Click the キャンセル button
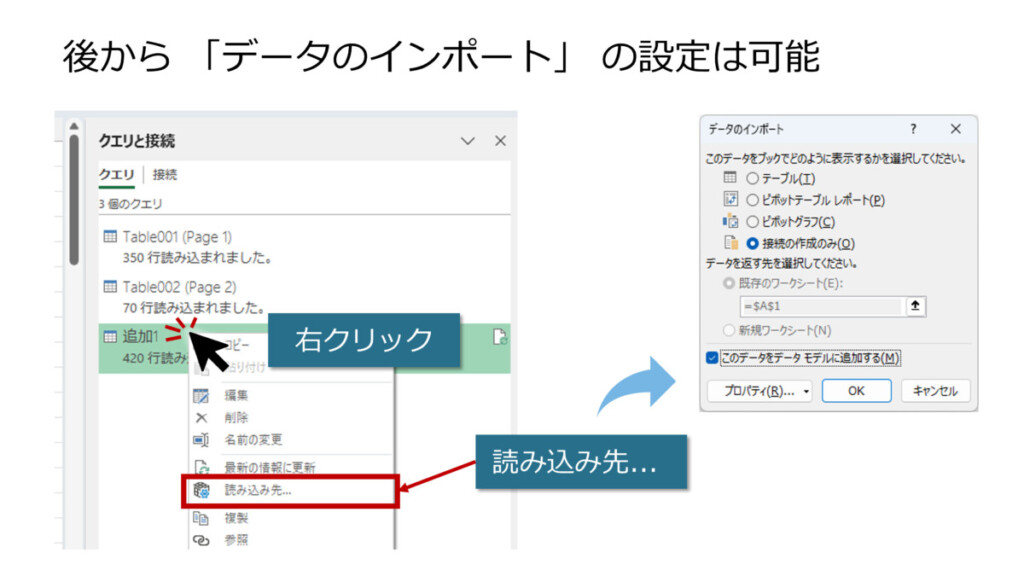This screenshot has height=576, width=1024. [x=935, y=391]
